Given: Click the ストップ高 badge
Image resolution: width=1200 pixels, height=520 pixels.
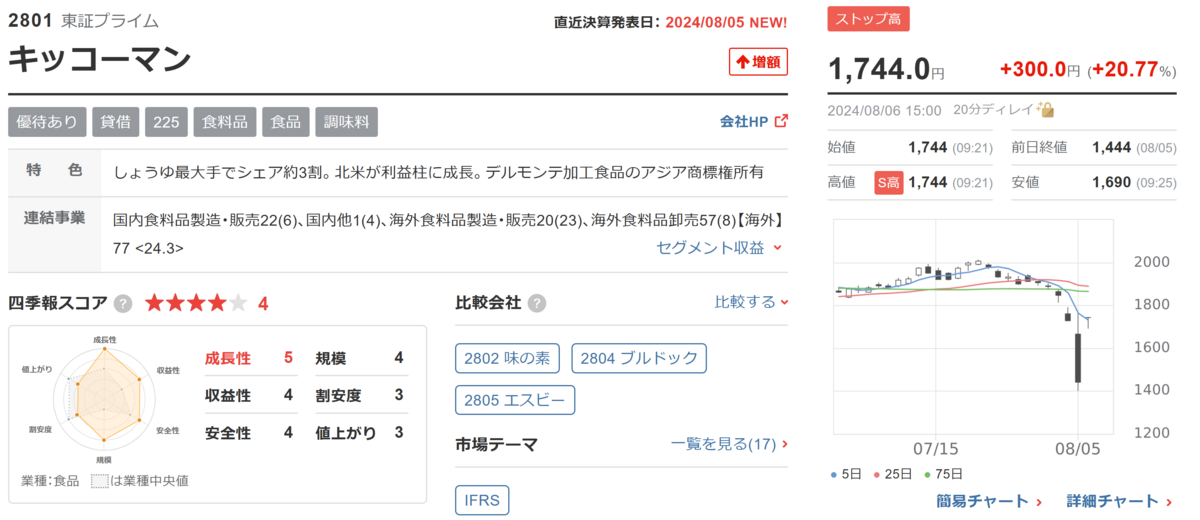Looking at the screenshot, I should (869, 19).
